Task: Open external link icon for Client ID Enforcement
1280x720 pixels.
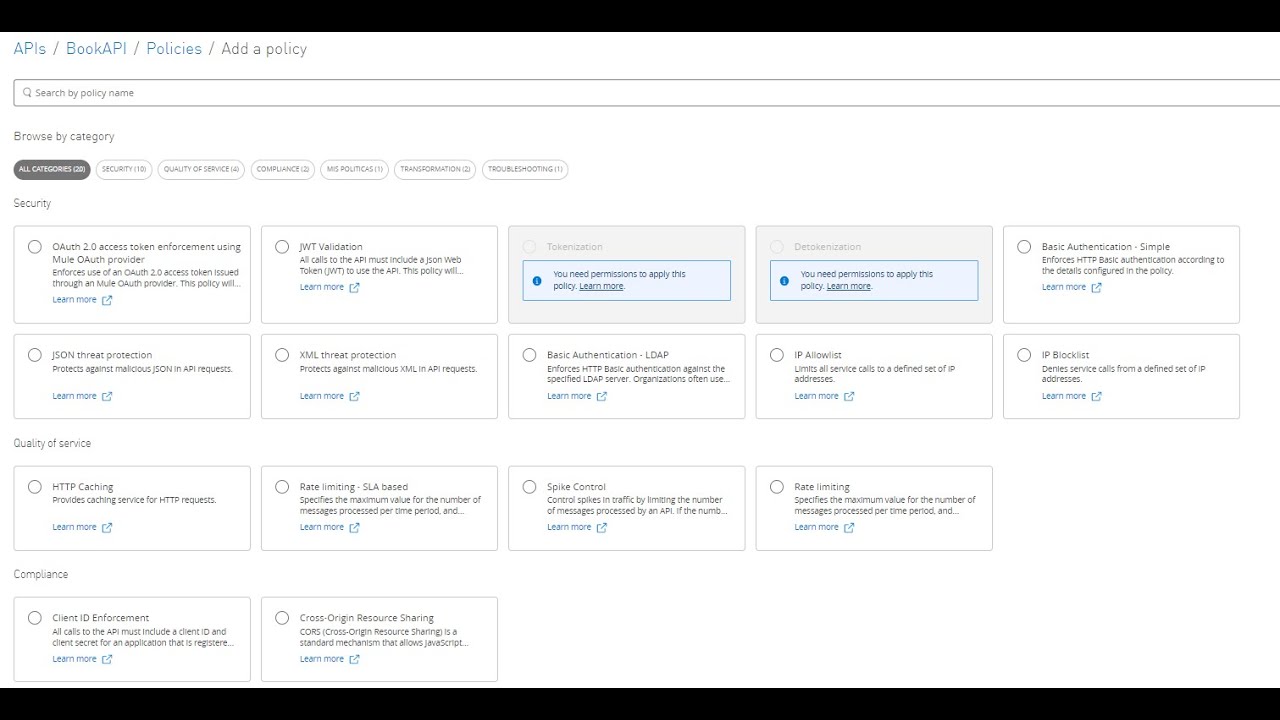Action: (x=107, y=659)
